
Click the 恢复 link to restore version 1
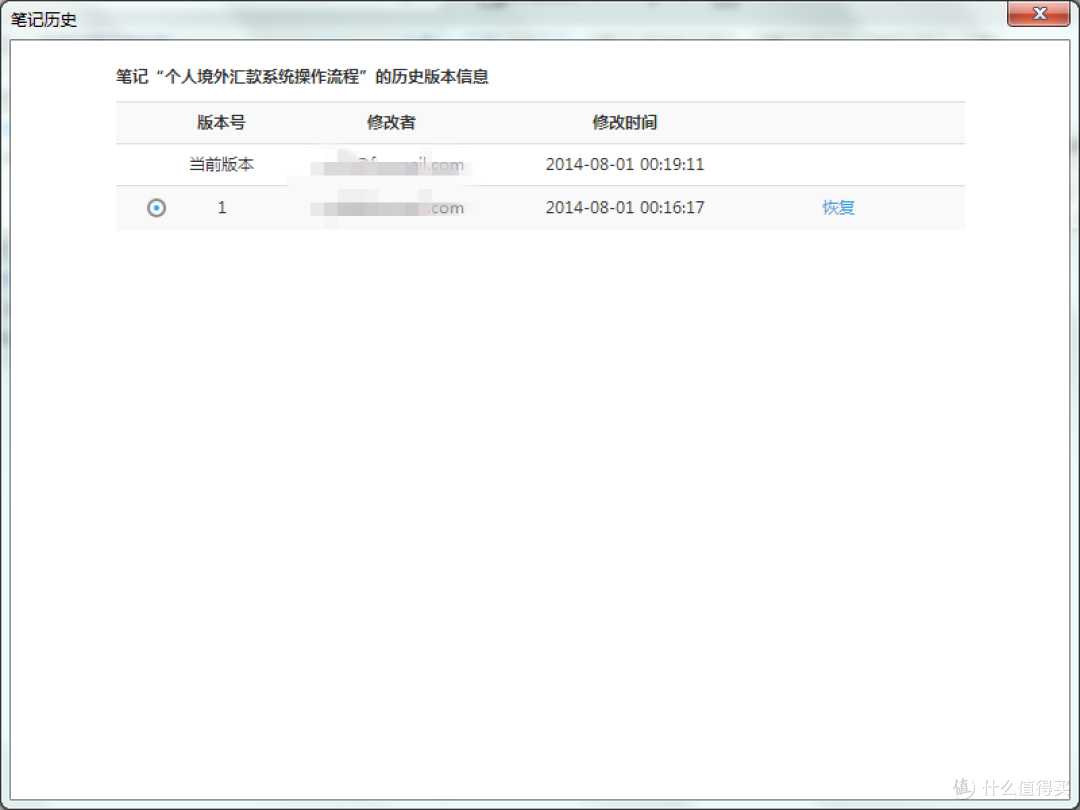(x=838, y=207)
